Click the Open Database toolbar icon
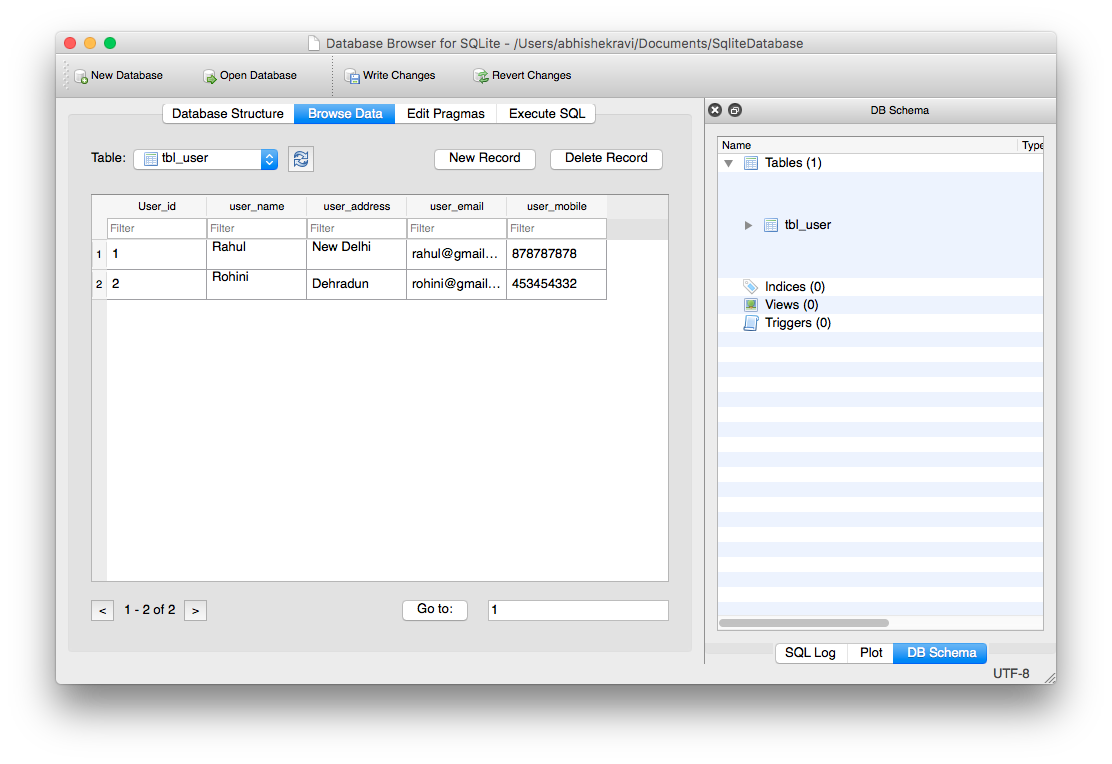Viewport: 1112px width, 764px height. 210,76
